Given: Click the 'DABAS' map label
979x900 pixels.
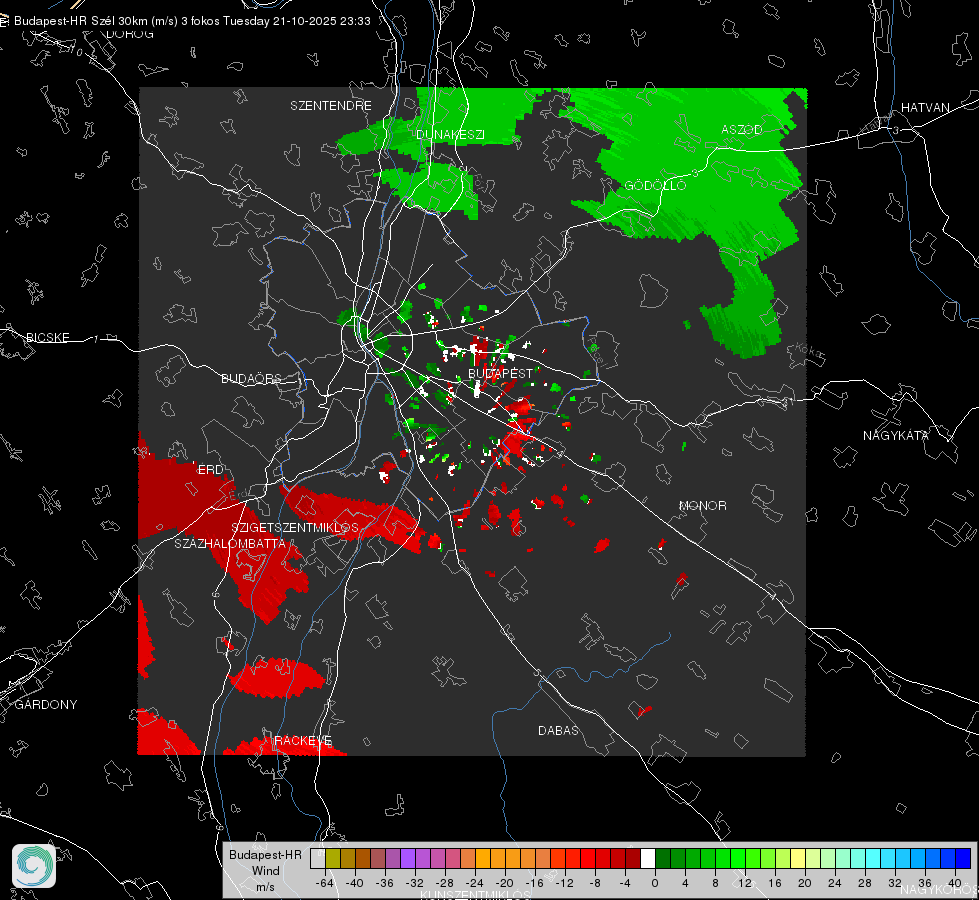Looking at the screenshot, I should [x=558, y=730].
